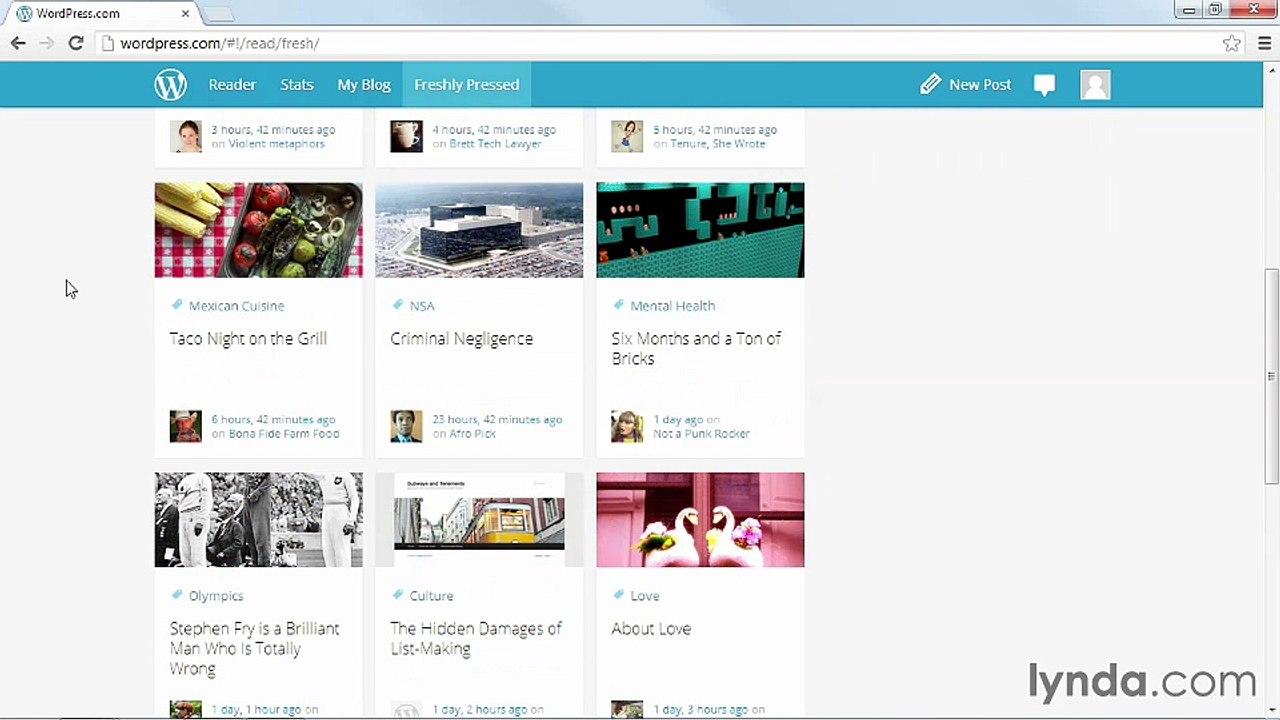Bookmark the page with the star icon
Screen dimensions: 1280x720
1232,43
